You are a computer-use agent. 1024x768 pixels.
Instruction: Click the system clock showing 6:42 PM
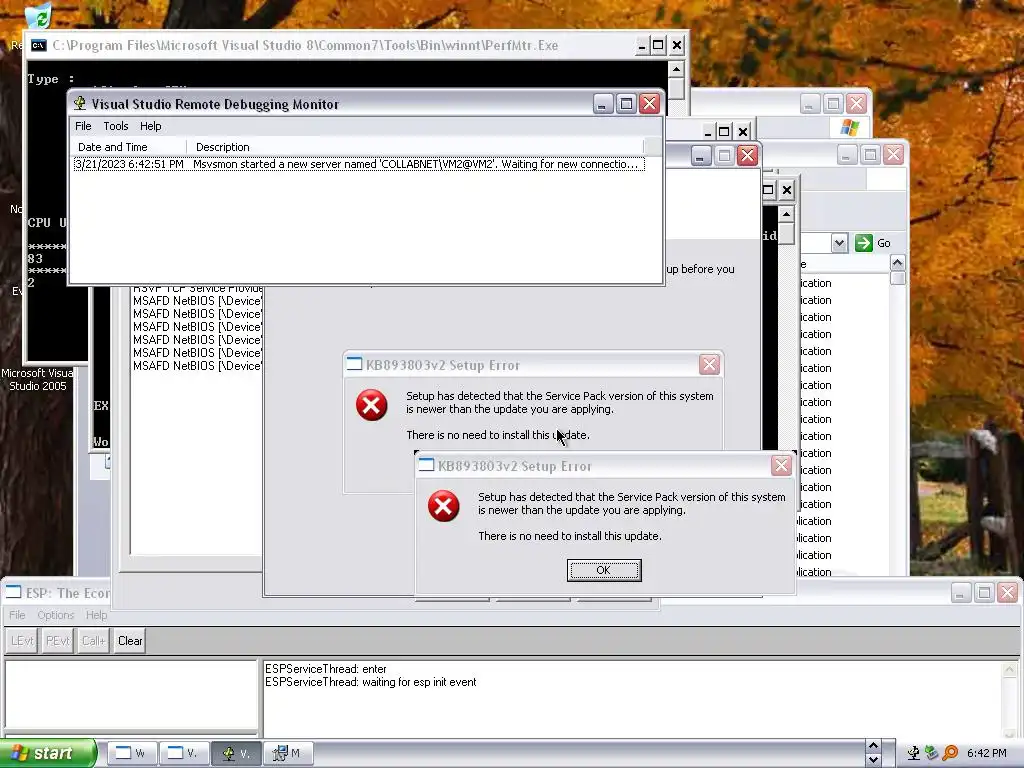[986, 753]
